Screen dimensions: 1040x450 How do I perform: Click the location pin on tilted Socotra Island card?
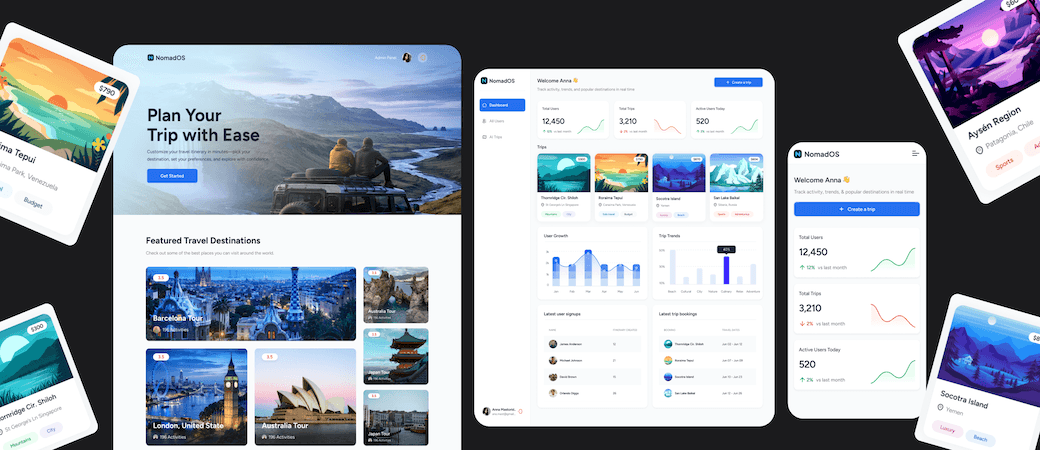coord(940,407)
